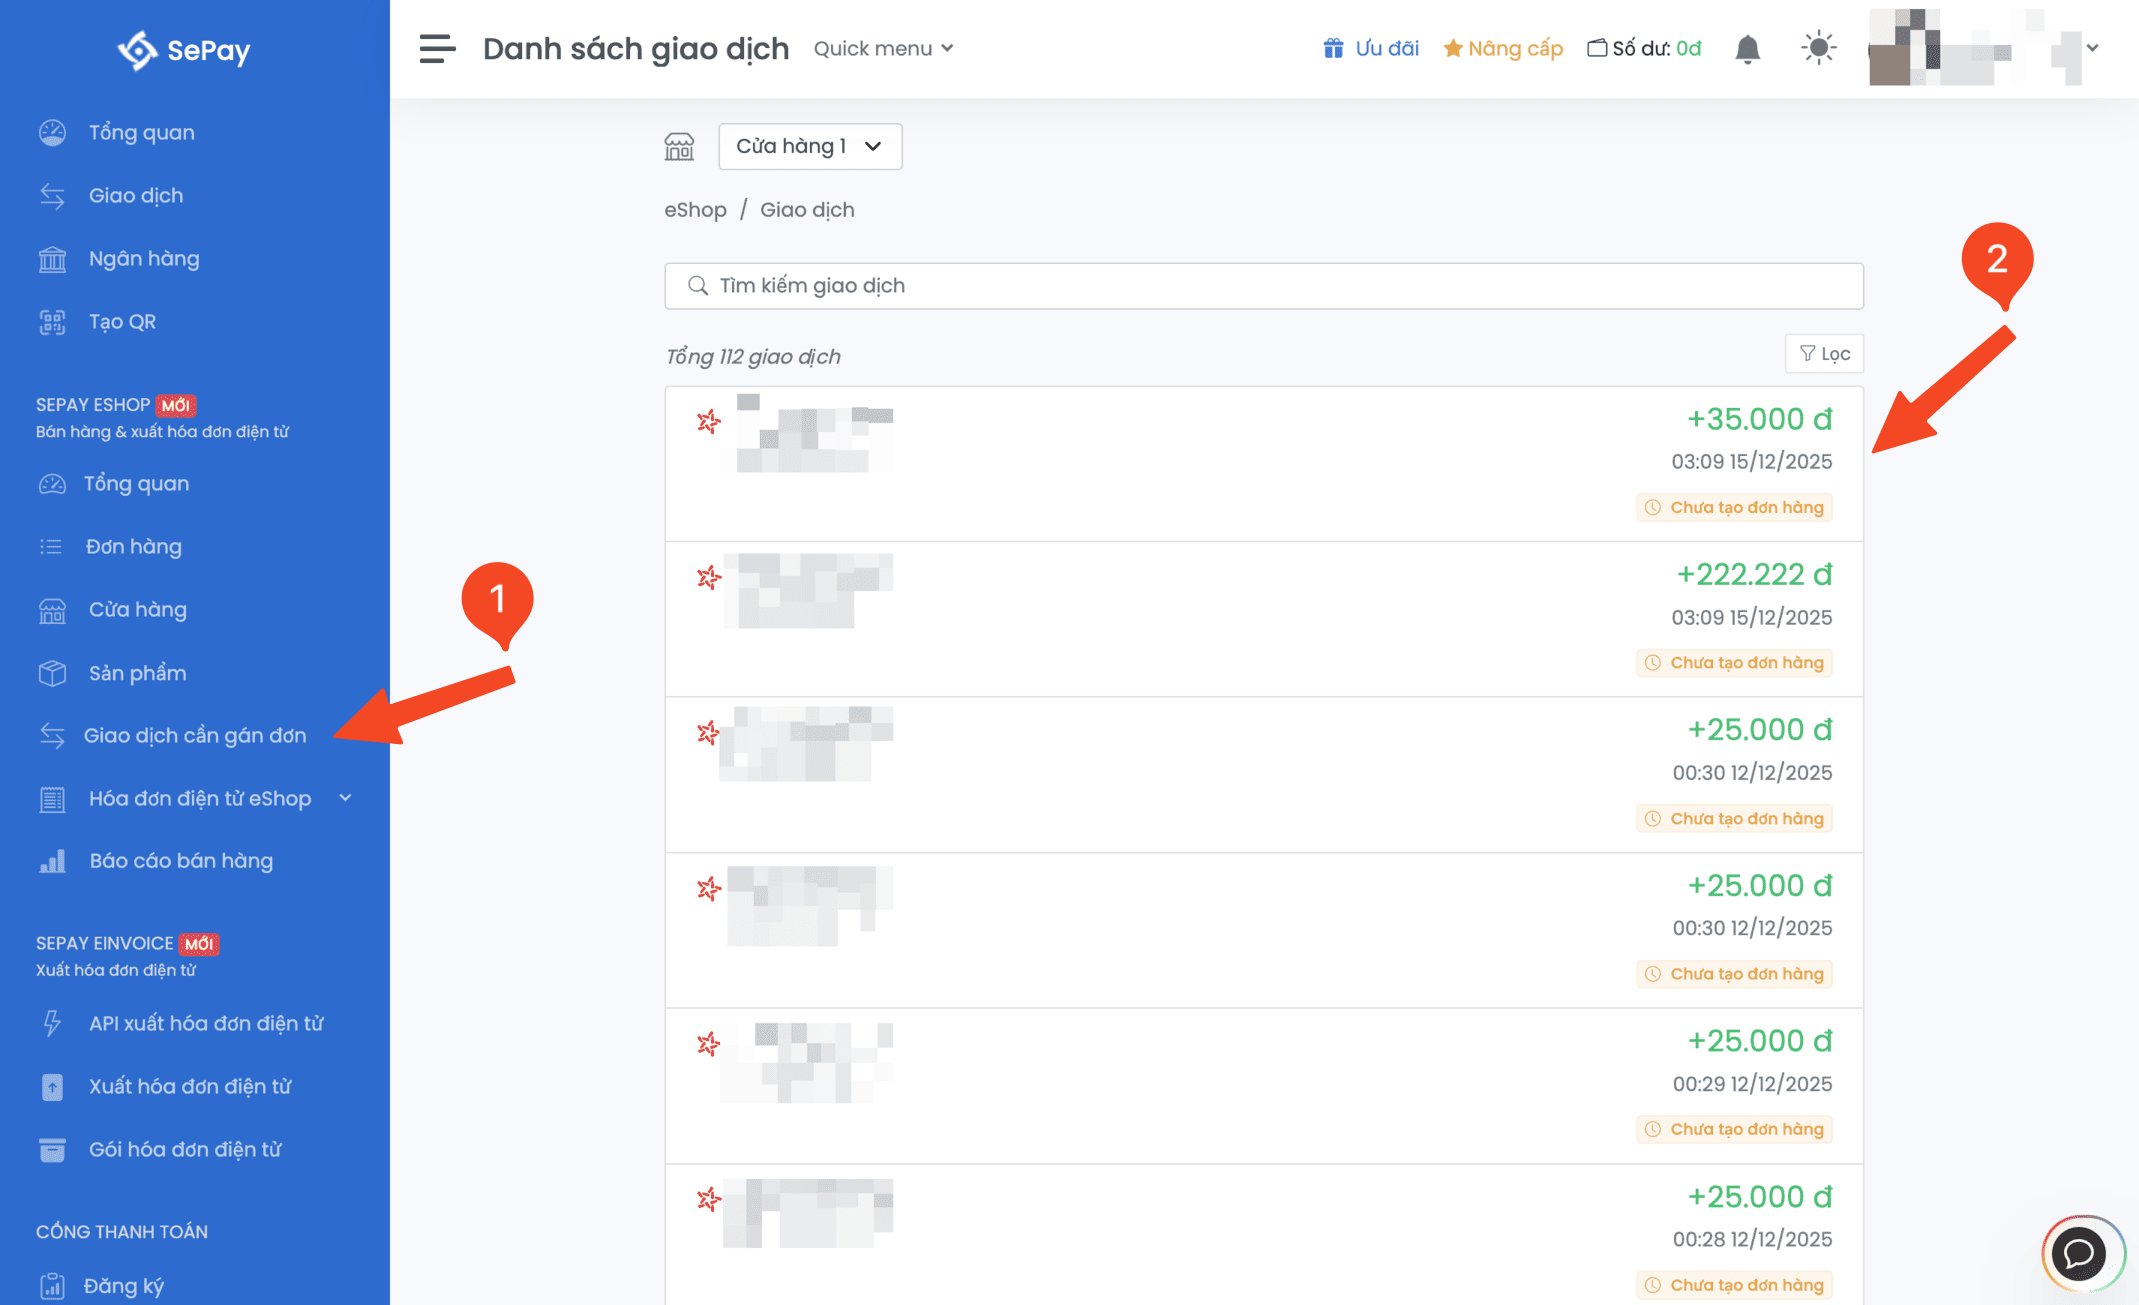Open Báo cáo bán hàng page
Screen dimensions: 2139x1305
pyautogui.click(x=181, y=861)
